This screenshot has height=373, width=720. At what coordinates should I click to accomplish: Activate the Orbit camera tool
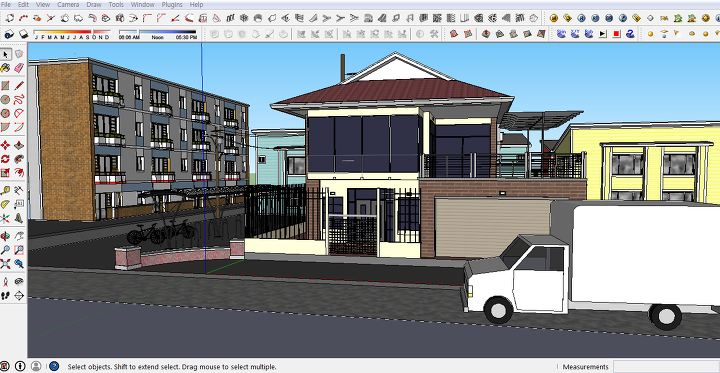click(6, 237)
